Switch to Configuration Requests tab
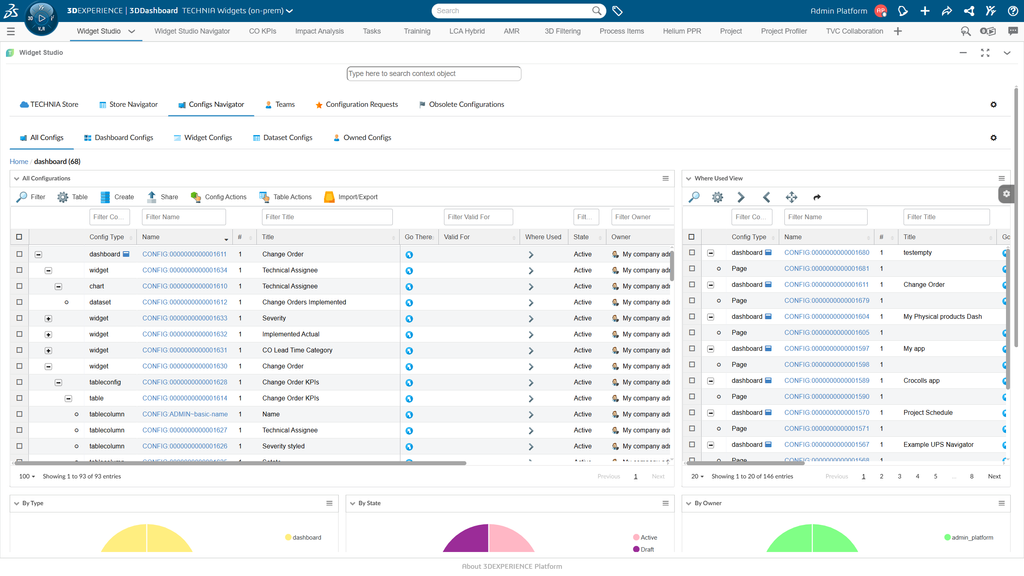 357,104
